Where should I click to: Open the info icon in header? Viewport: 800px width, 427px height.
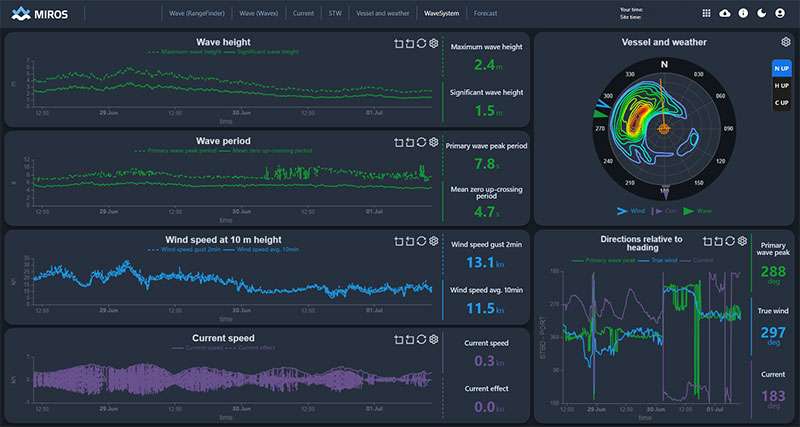(x=743, y=14)
